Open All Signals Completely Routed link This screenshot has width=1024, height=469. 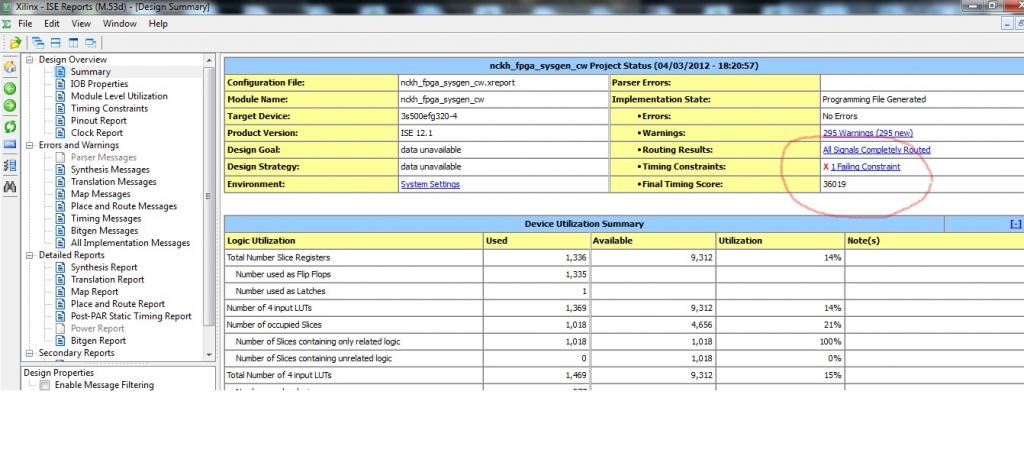coord(876,150)
